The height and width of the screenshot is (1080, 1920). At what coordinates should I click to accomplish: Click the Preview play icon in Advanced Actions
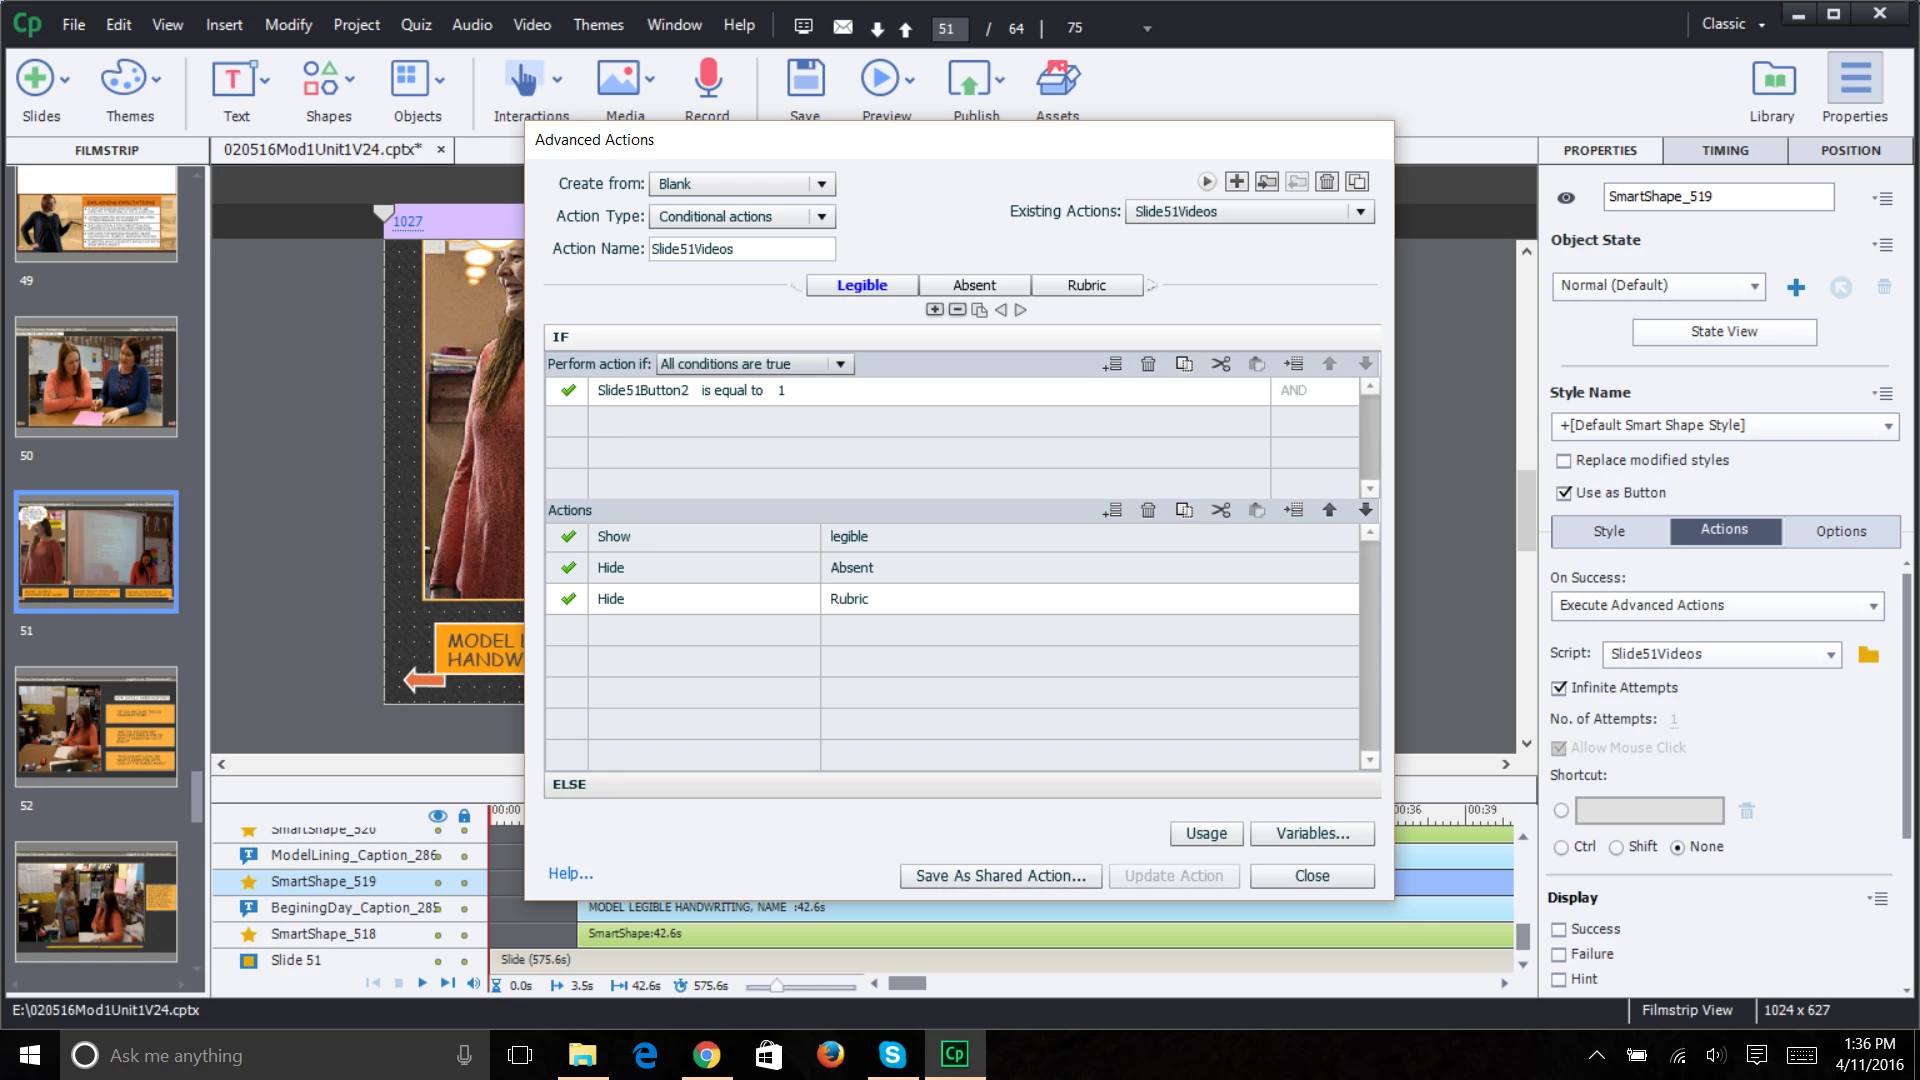pyautogui.click(x=1207, y=182)
